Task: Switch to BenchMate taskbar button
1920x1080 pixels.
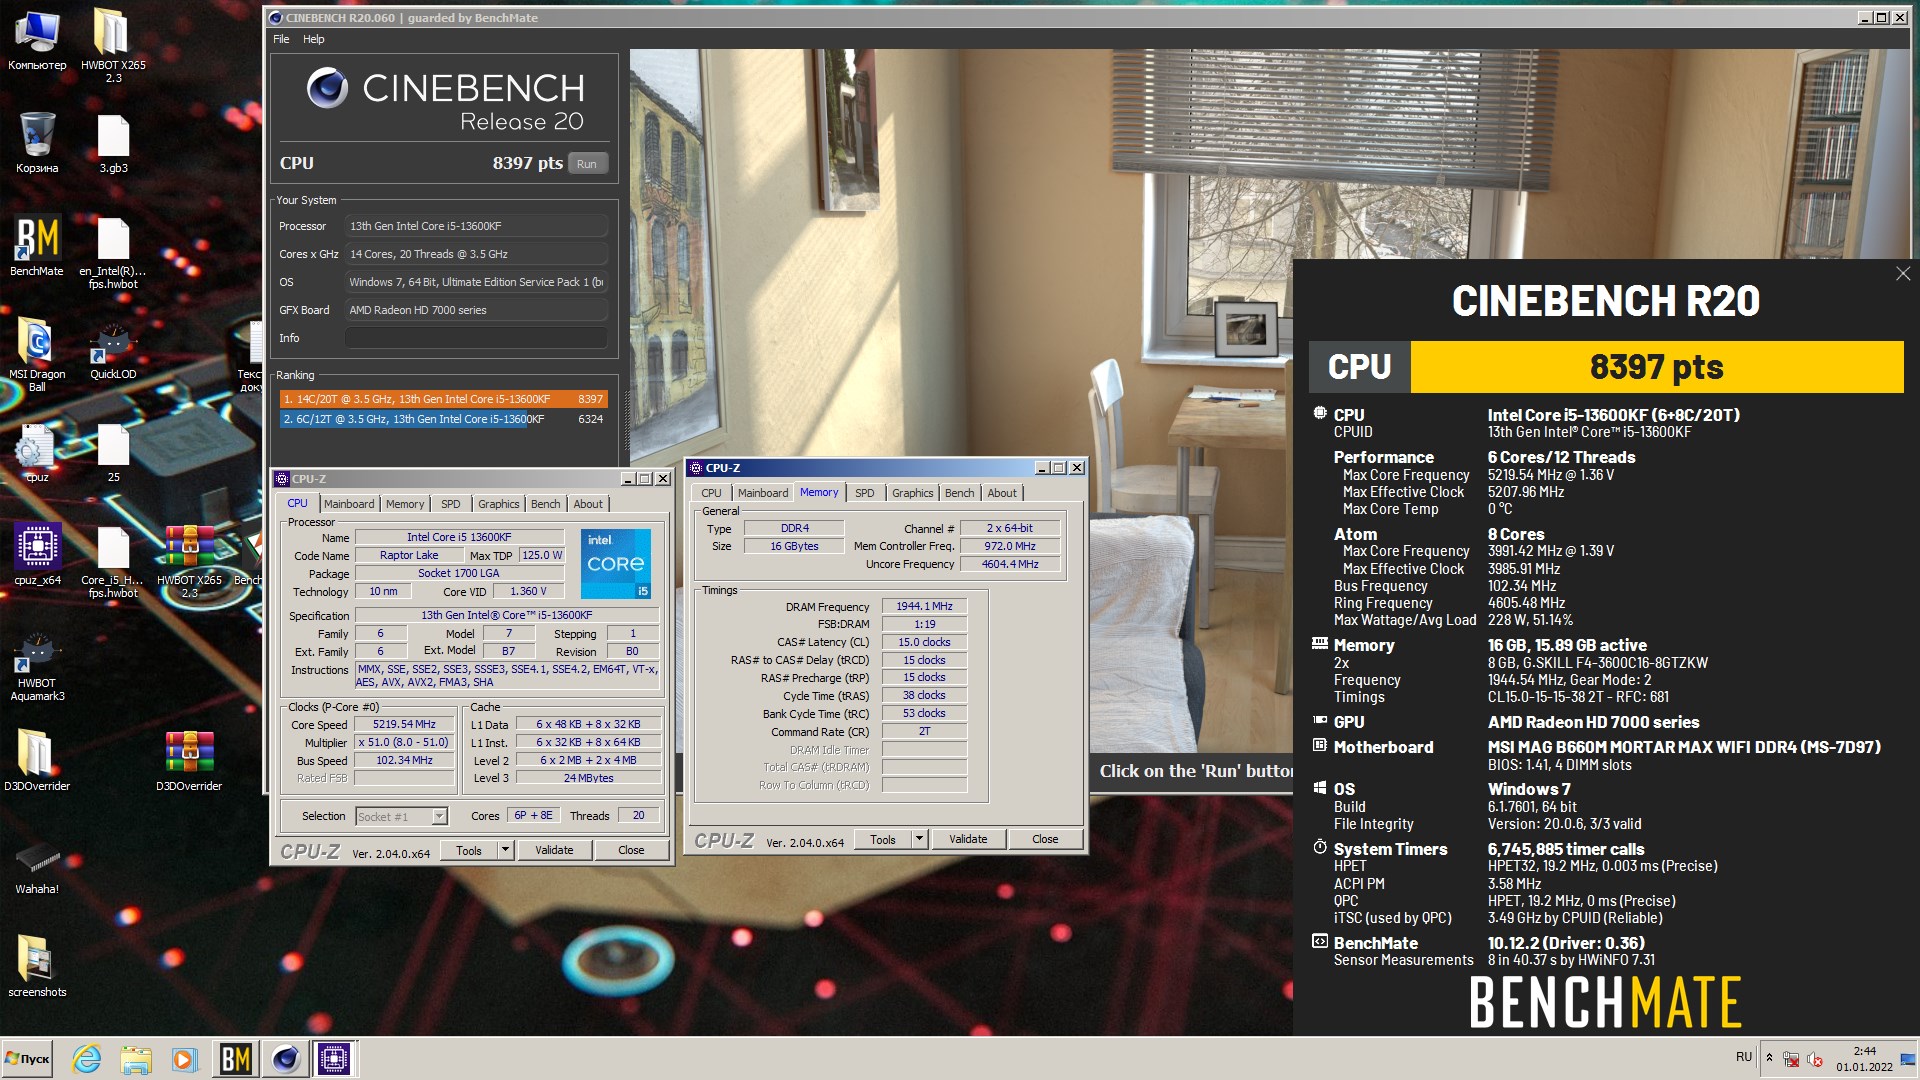Action: coord(236,1058)
